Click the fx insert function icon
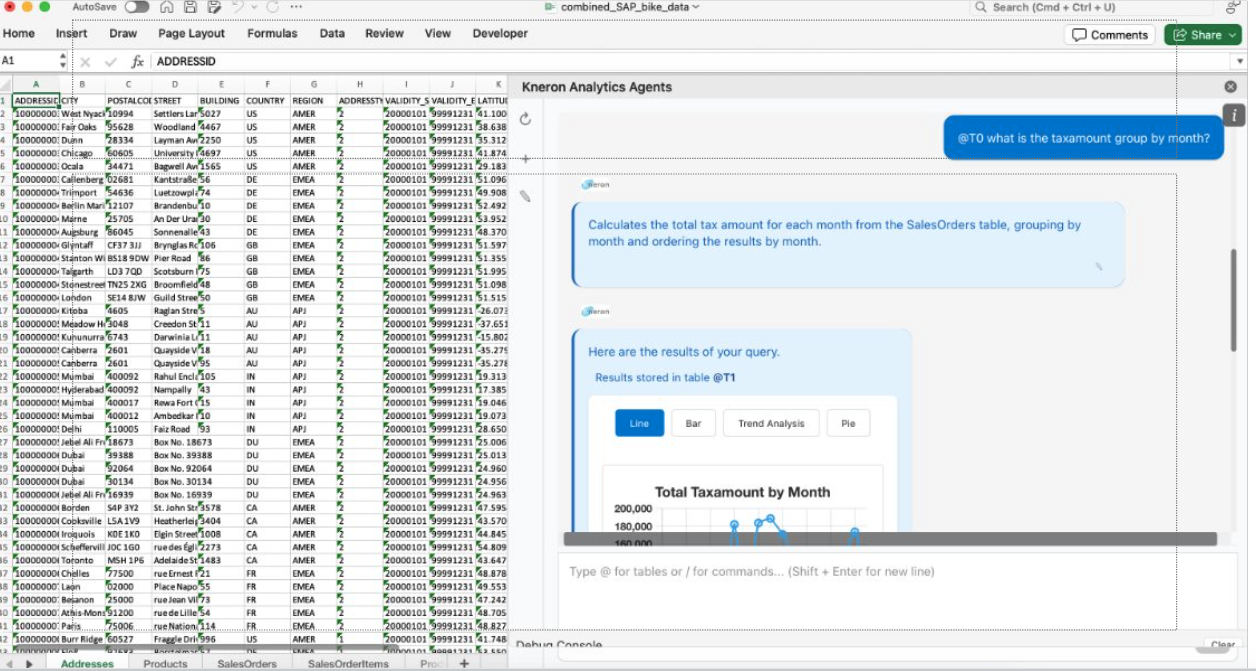The height and width of the screenshot is (671, 1256). click(138, 62)
